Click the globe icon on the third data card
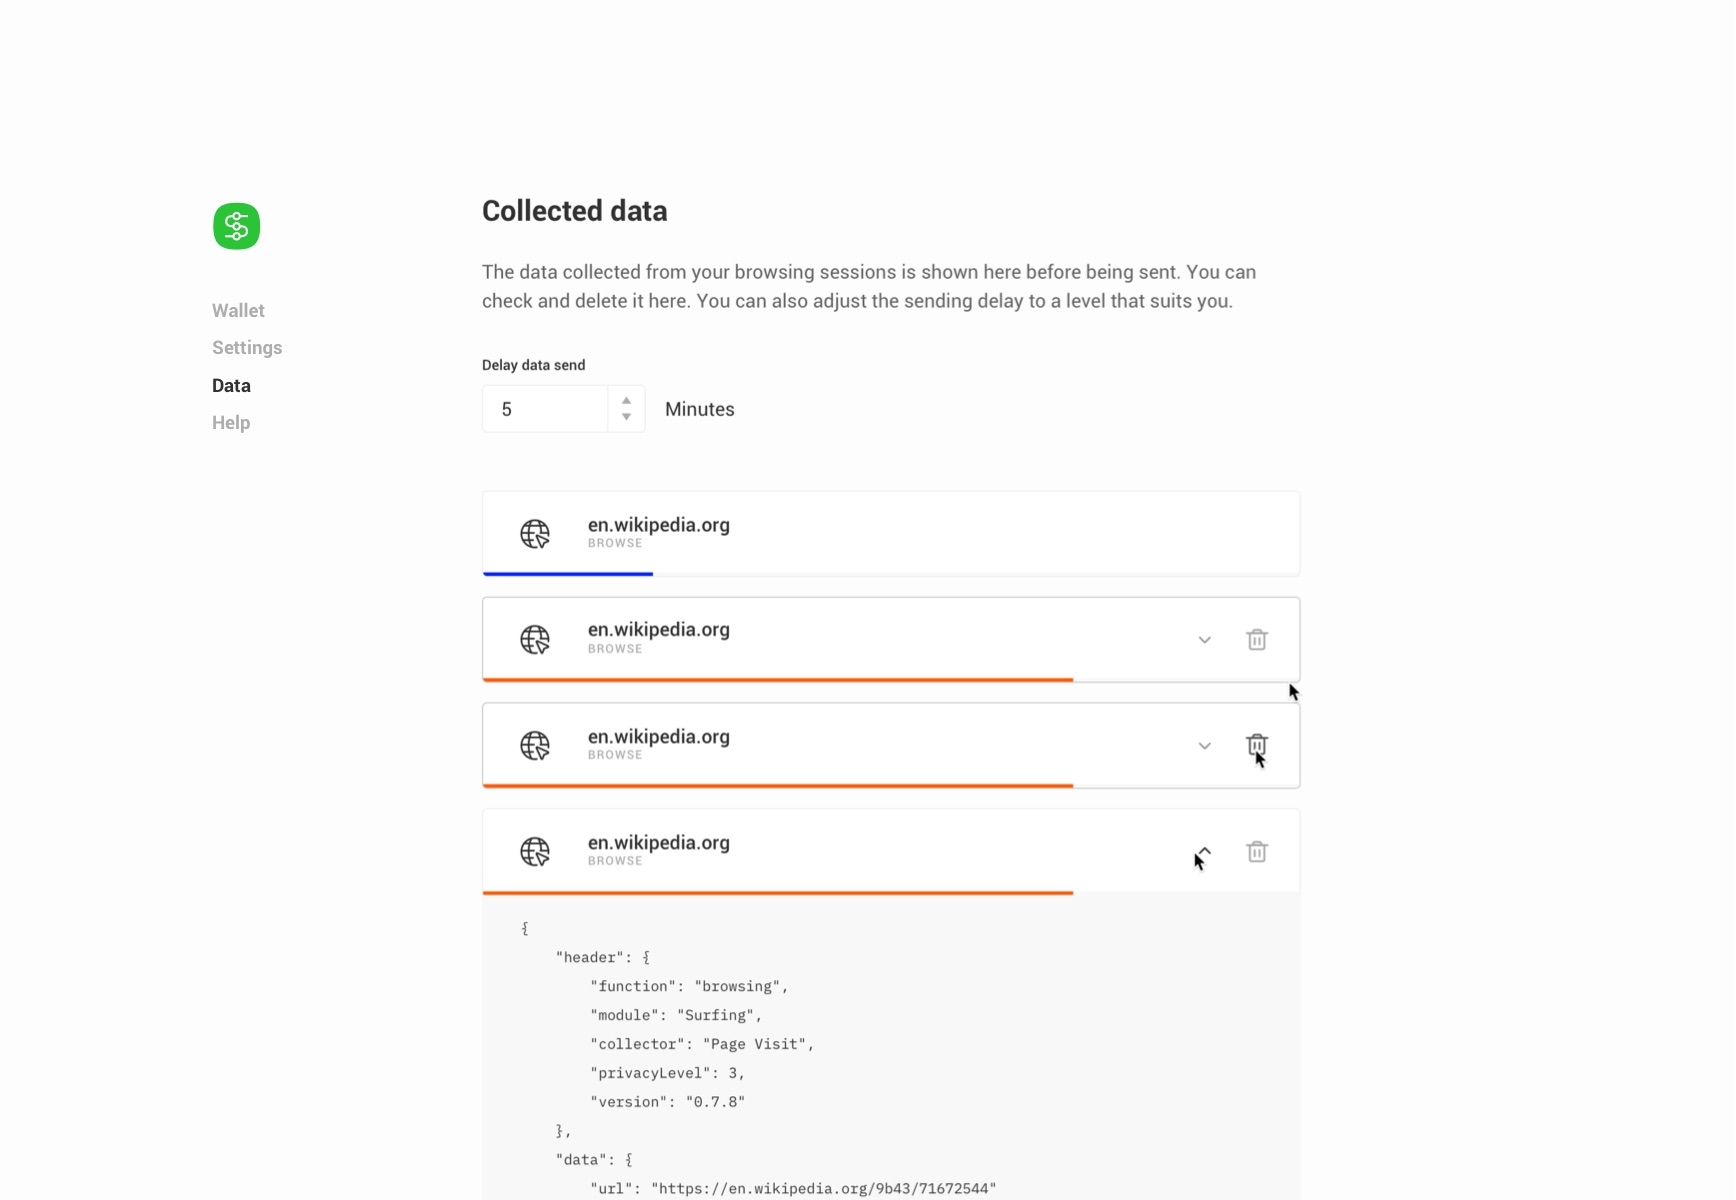1736x1200 pixels. coord(535,745)
